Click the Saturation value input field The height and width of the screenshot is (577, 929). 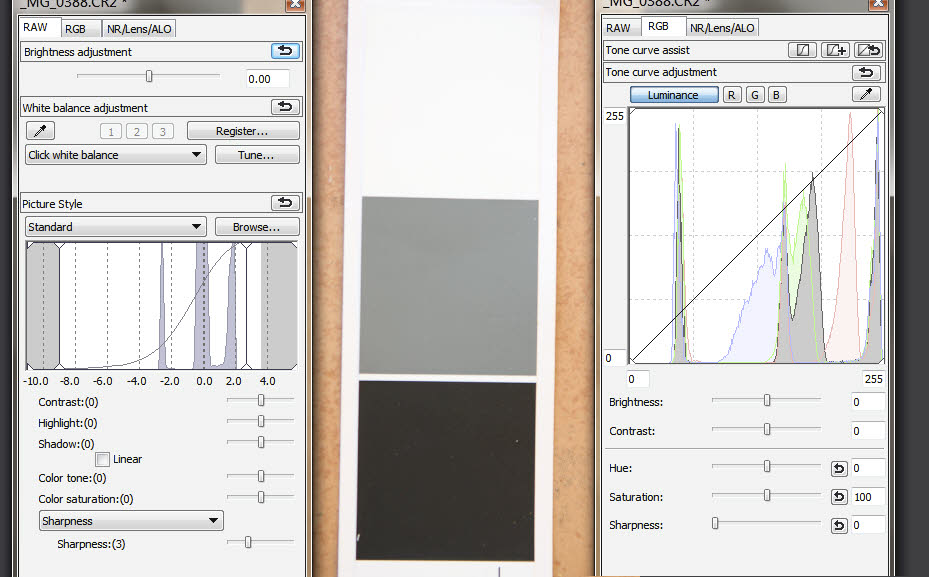tap(866, 497)
